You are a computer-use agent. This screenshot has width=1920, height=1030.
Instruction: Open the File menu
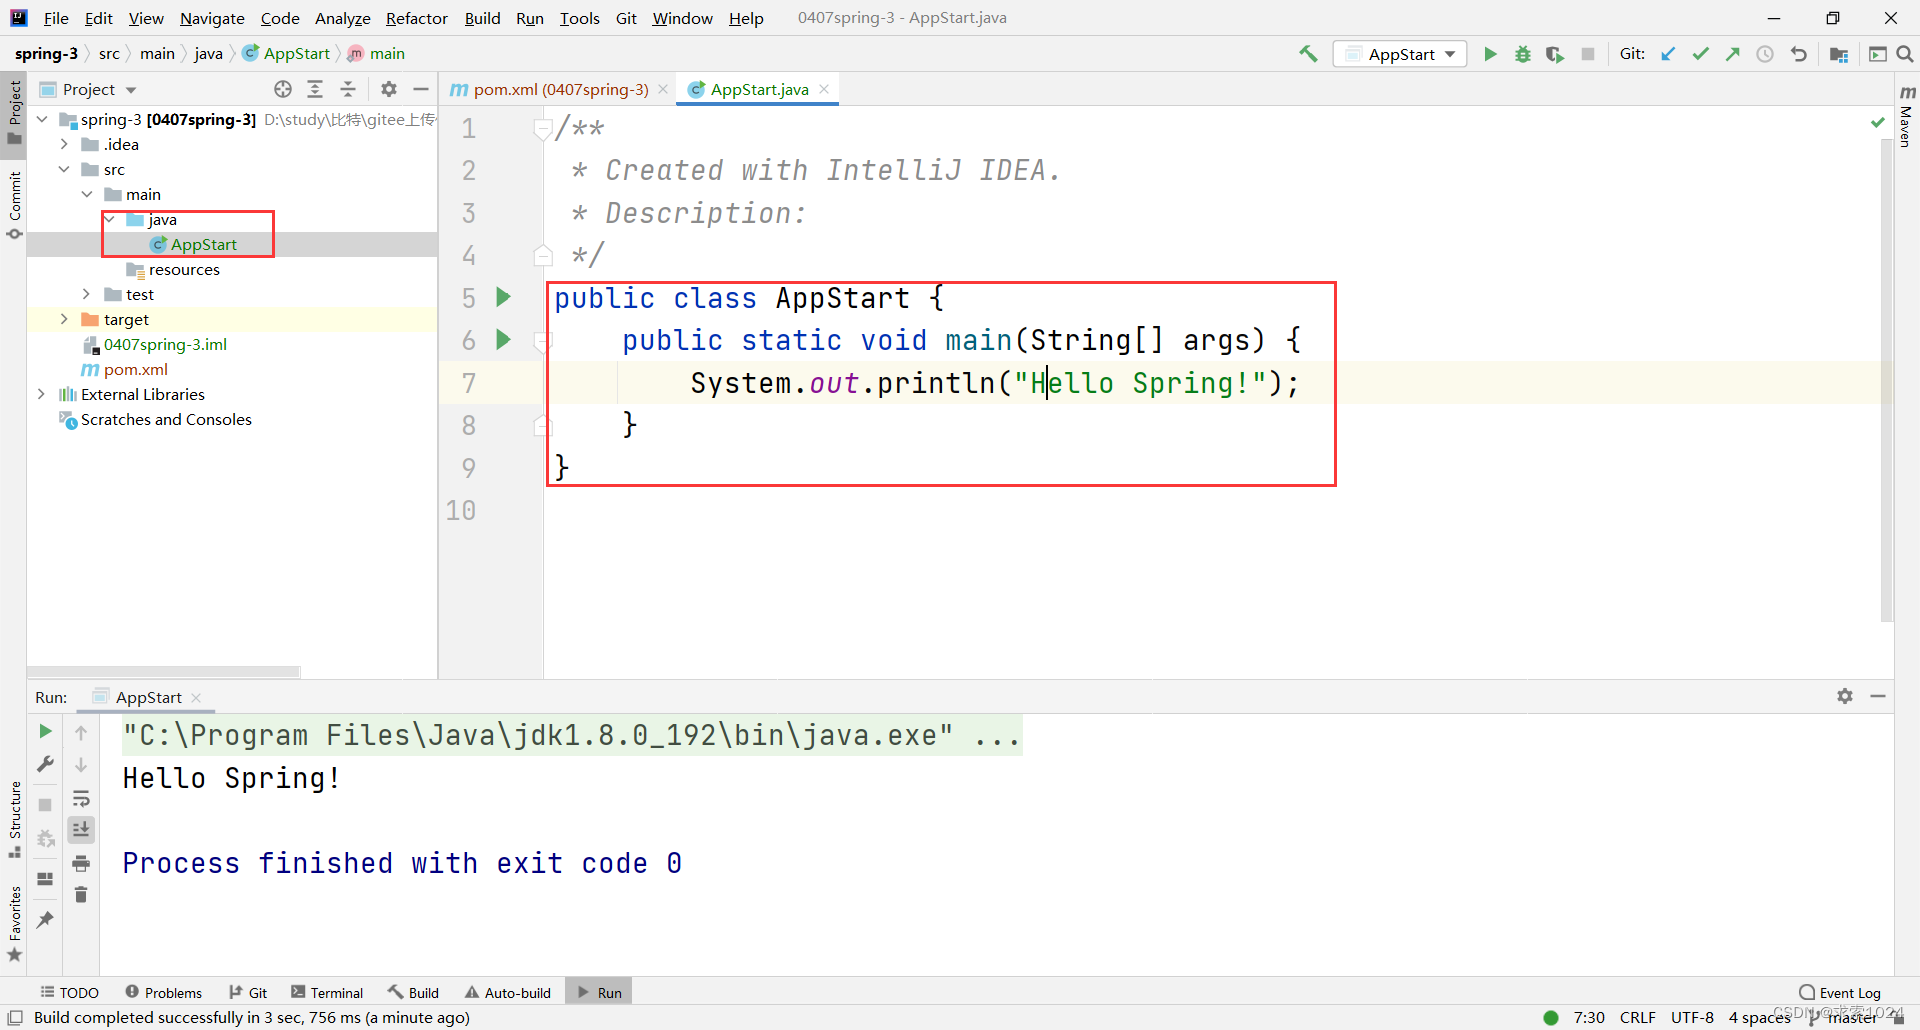click(x=56, y=18)
